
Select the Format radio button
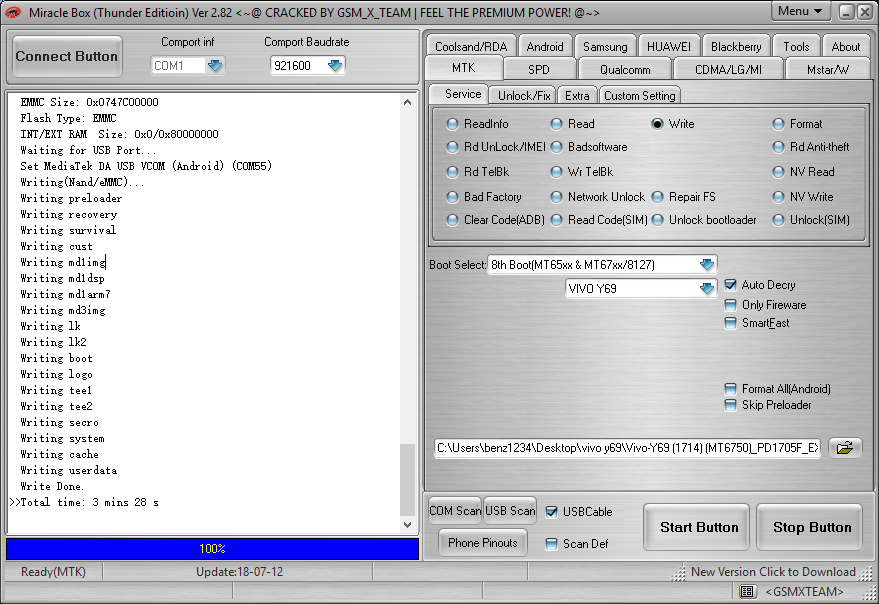778,124
